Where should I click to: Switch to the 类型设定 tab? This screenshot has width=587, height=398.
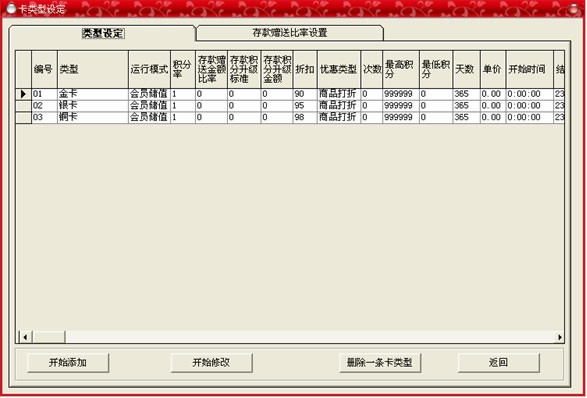pos(103,33)
